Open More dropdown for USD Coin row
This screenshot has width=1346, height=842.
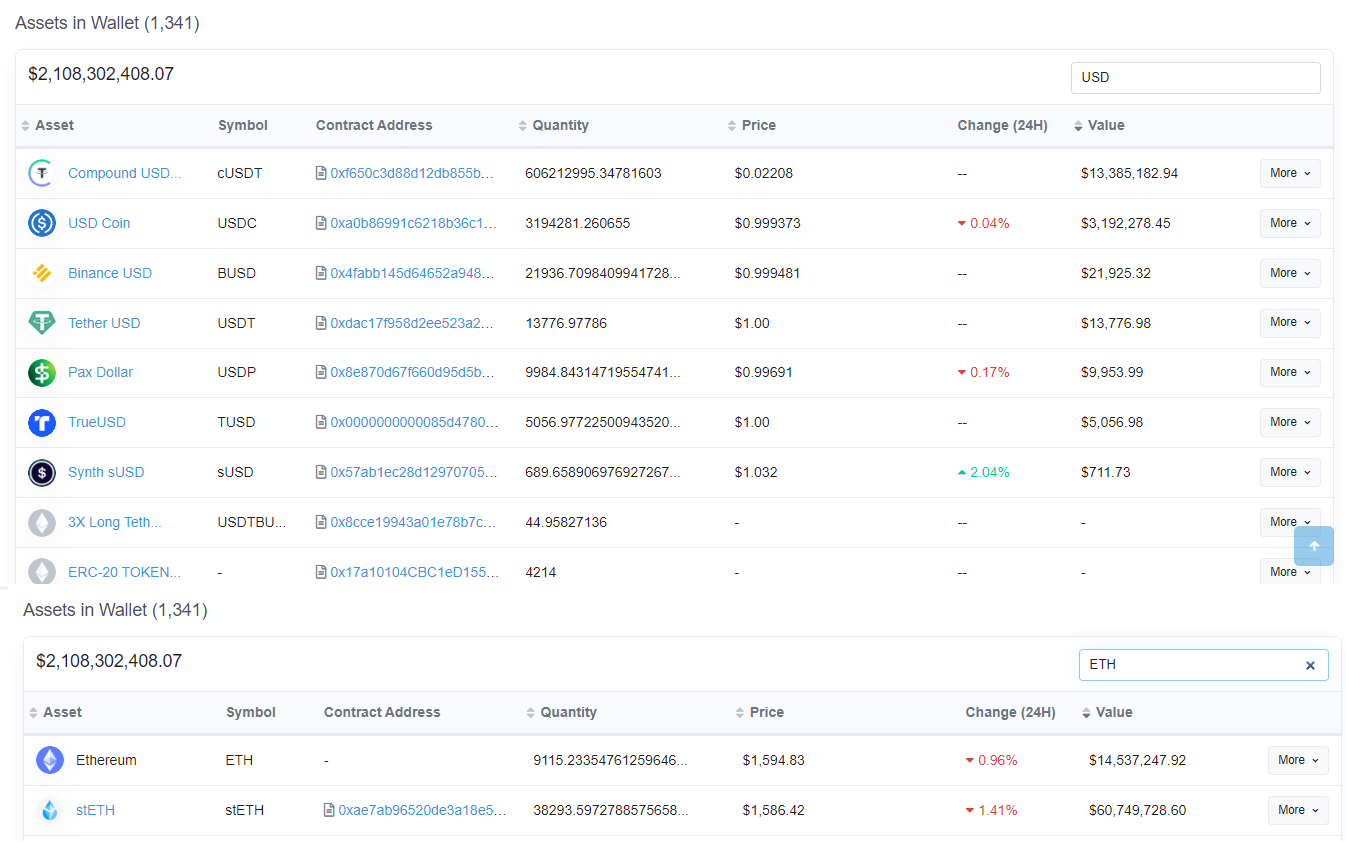(1290, 223)
